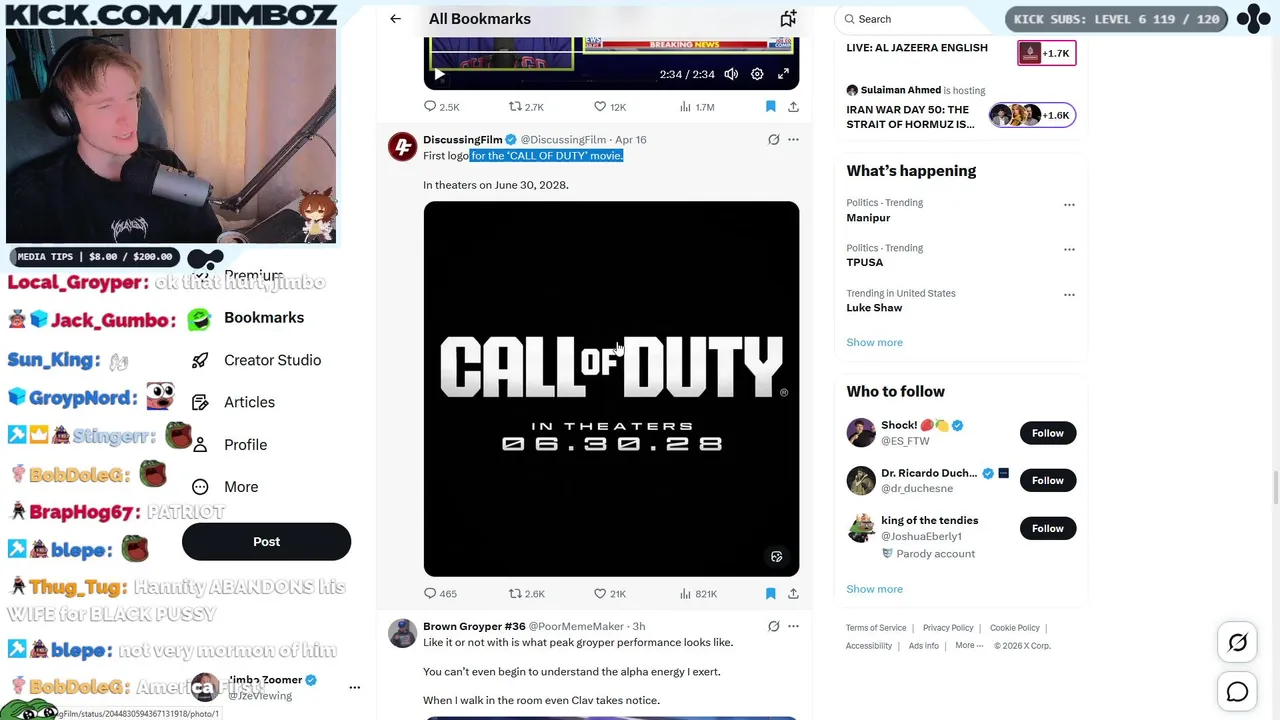Open video settings gear icon
The width and height of the screenshot is (1280, 720).
[757, 74]
